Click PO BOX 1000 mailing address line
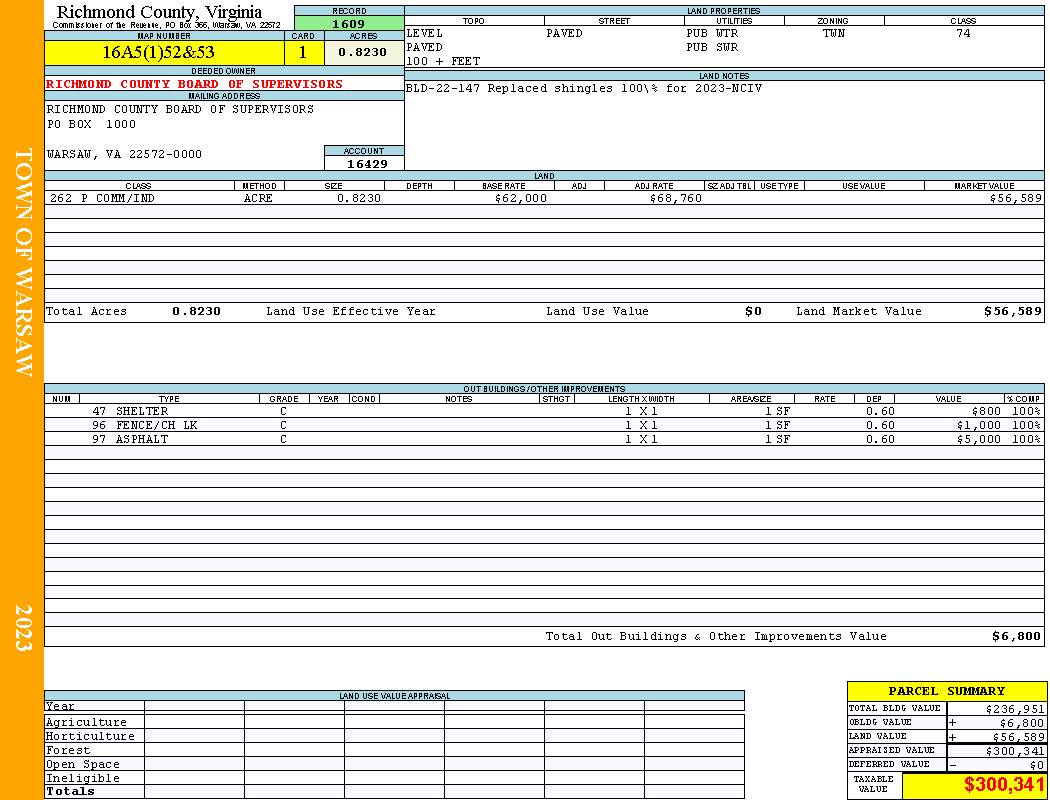Image resolution: width=1050 pixels, height=800 pixels. coord(91,125)
